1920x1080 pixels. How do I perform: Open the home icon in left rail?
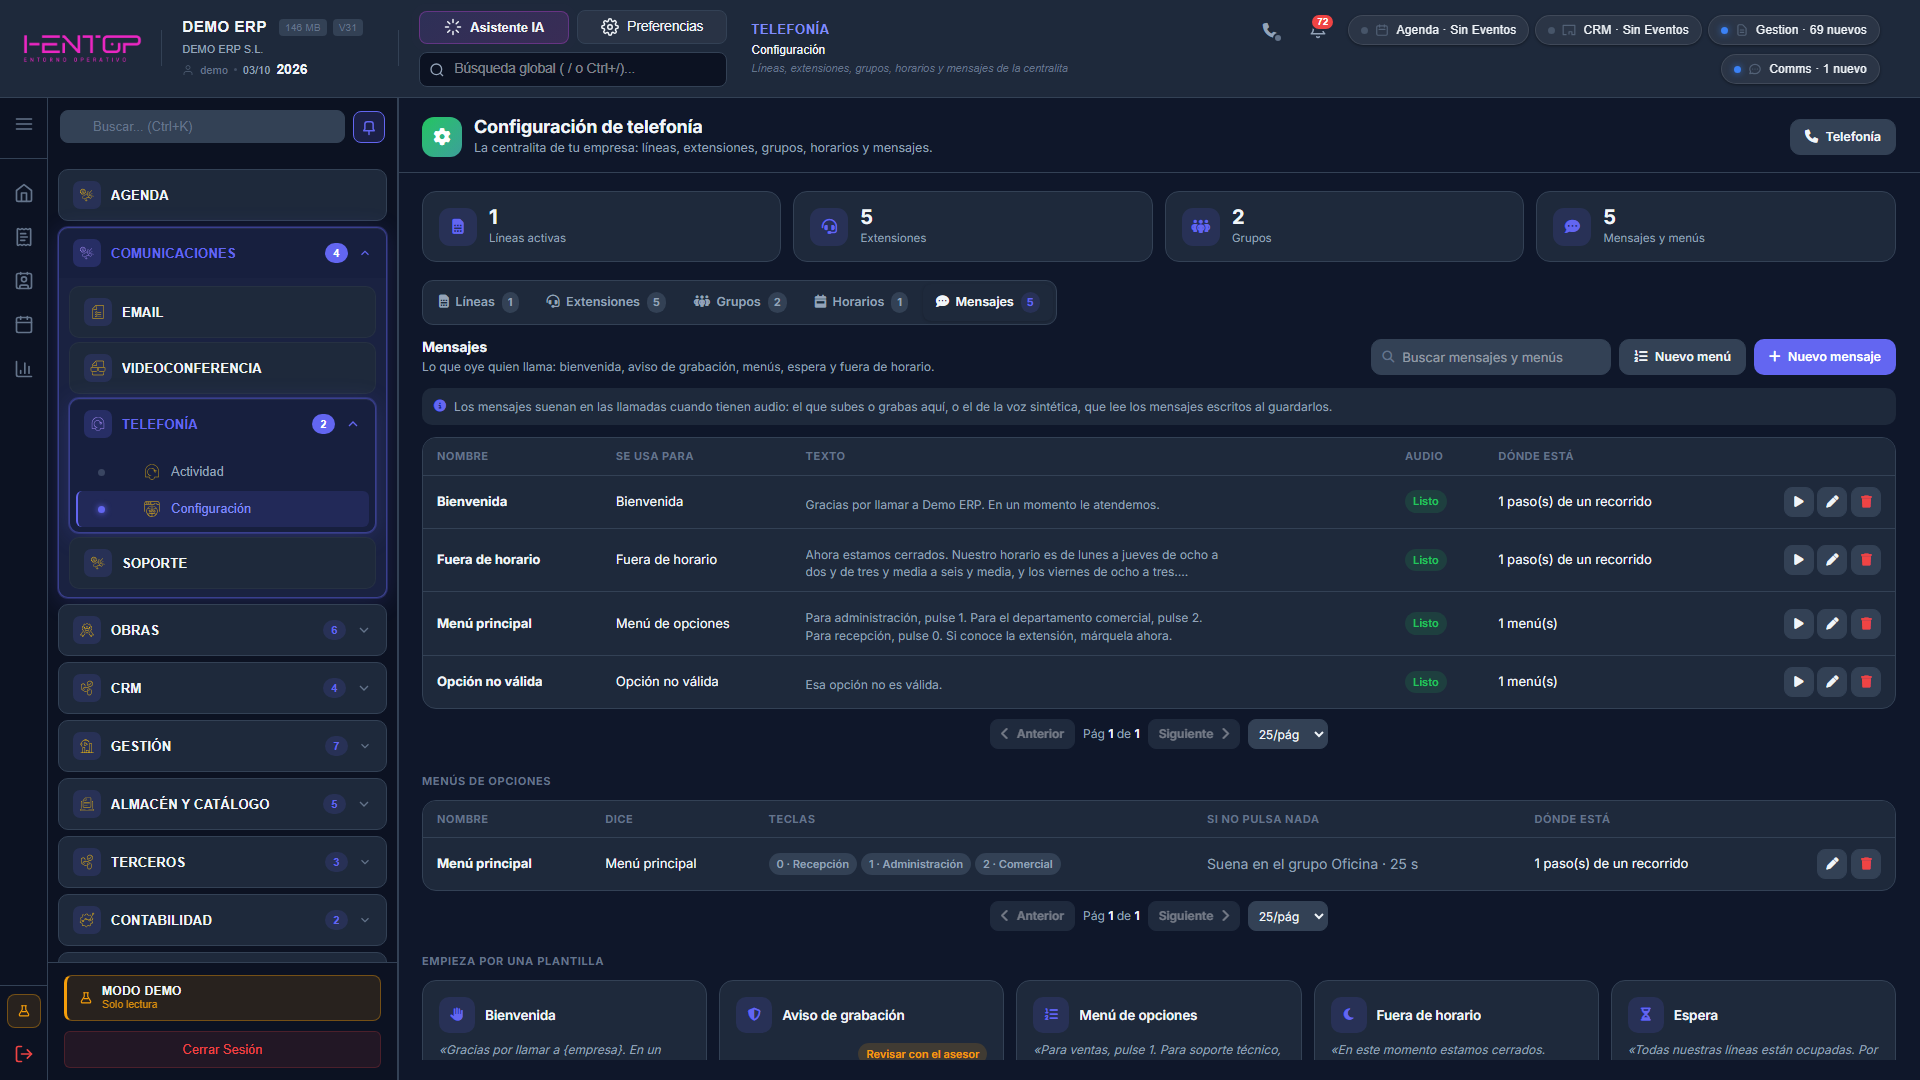click(x=24, y=194)
